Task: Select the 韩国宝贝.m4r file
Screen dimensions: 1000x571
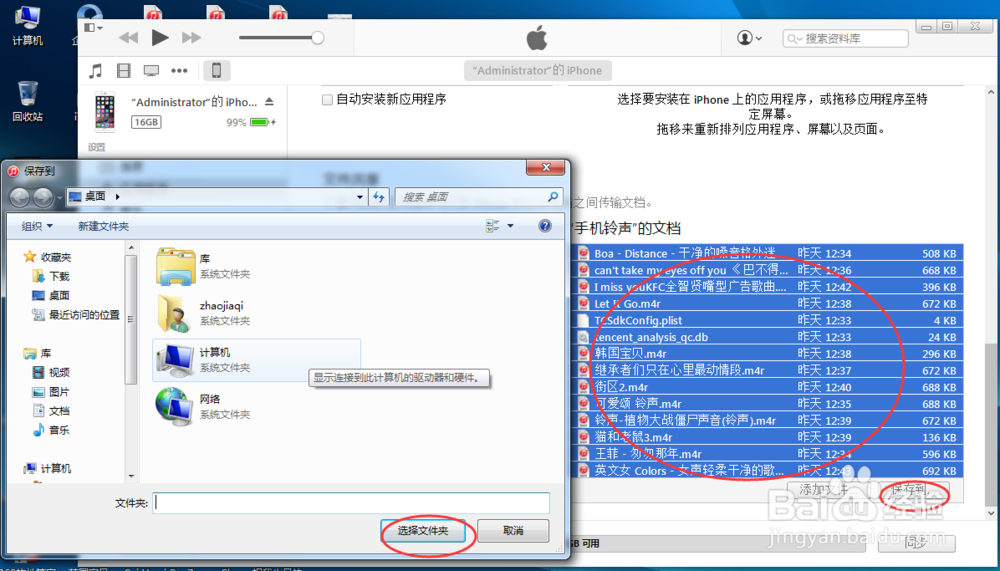Action: point(770,353)
